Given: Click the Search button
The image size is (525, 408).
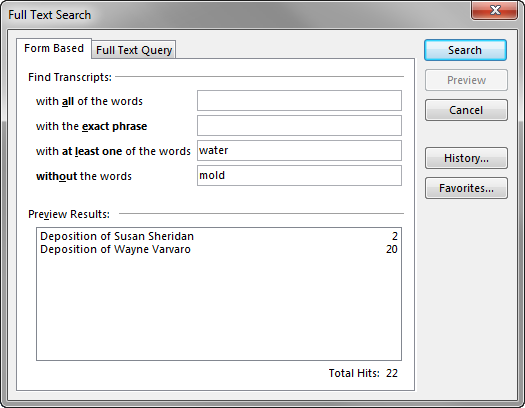Looking at the screenshot, I should click(465, 50).
